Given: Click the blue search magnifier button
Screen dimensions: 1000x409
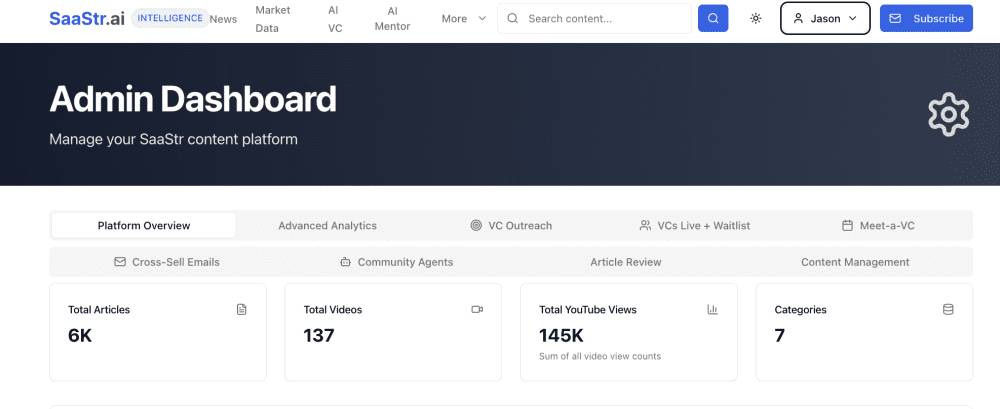Looking at the screenshot, I should [x=713, y=19].
